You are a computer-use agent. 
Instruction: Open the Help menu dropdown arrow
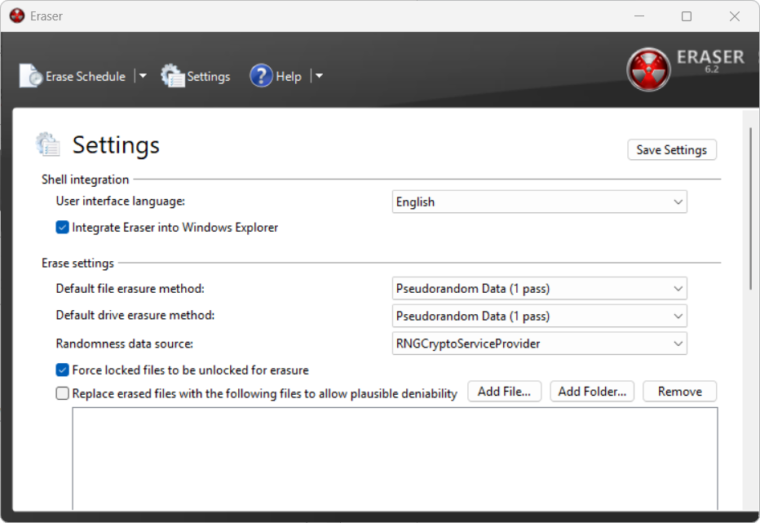point(318,76)
